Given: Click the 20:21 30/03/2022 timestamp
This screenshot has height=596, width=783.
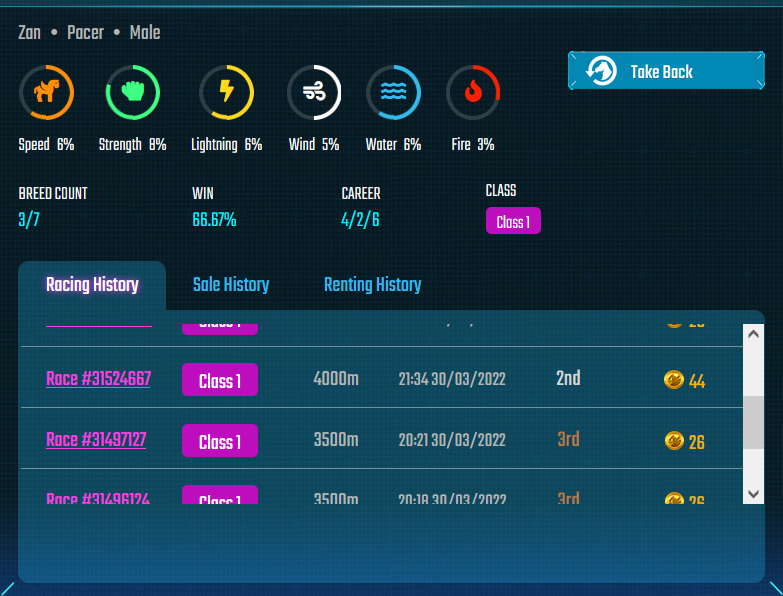Looking at the screenshot, I should 452,440.
